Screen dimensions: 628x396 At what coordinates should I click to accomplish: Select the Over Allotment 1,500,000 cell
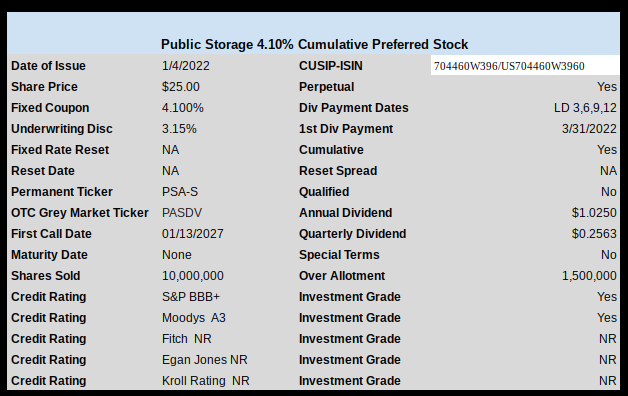click(589, 276)
